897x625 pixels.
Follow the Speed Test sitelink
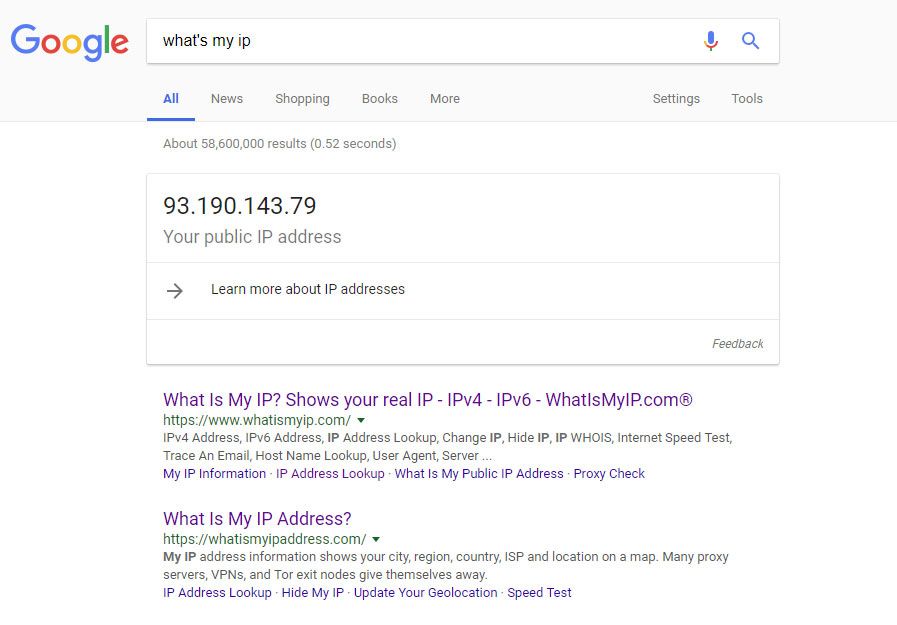pos(539,592)
